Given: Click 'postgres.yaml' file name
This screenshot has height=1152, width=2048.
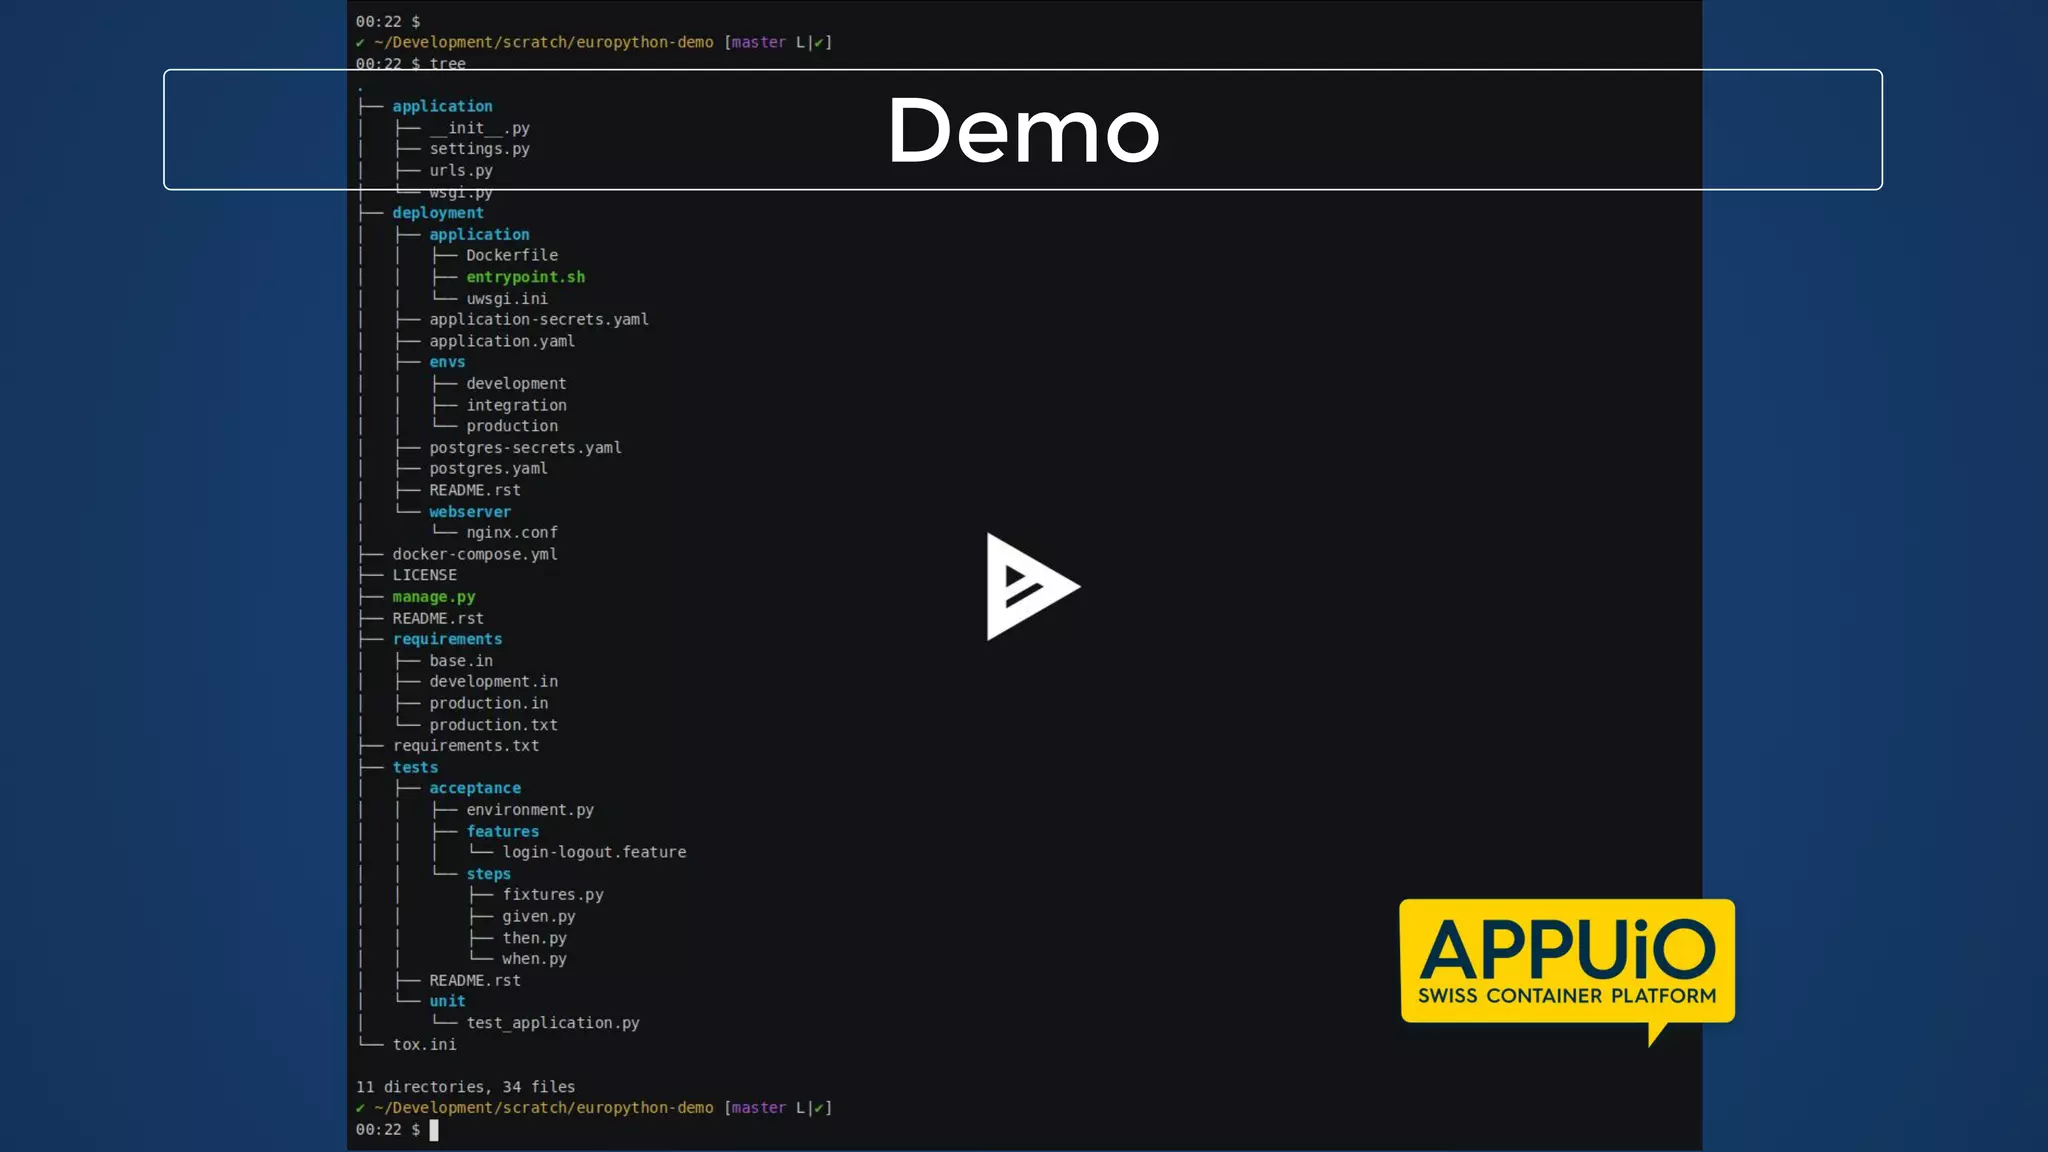Looking at the screenshot, I should (489, 468).
